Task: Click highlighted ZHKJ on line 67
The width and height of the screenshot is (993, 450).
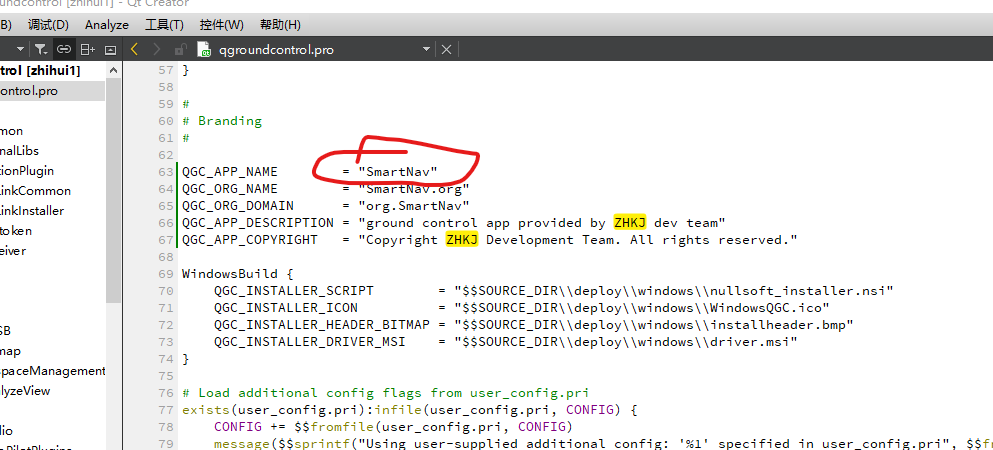Action: [x=462, y=240]
